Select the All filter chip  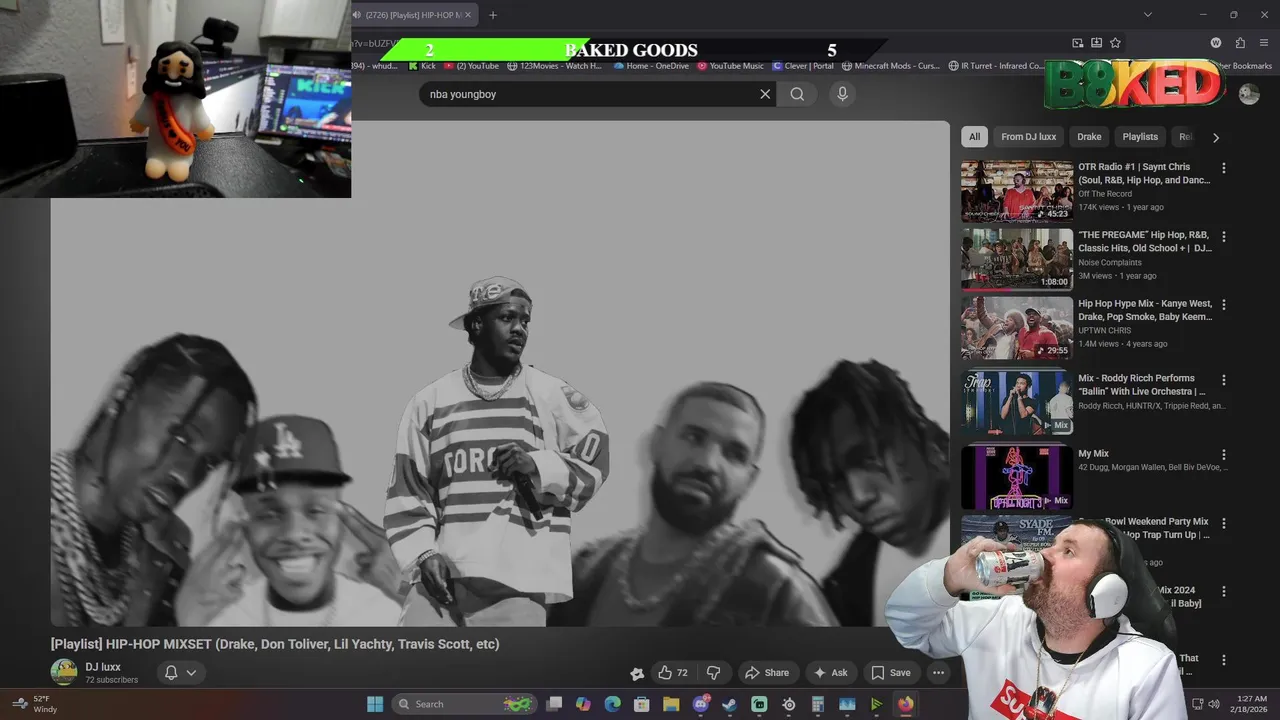tap(974, 137)
